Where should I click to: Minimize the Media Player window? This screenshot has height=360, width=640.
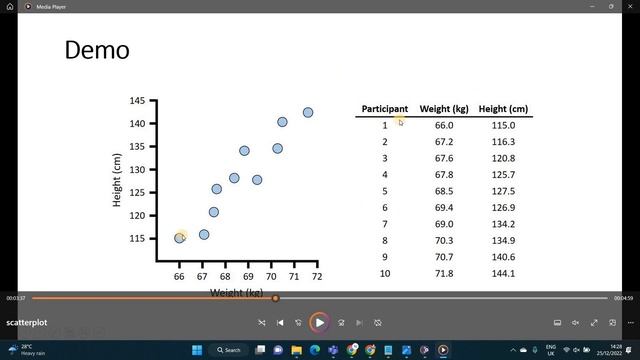(x=592, y=7)
